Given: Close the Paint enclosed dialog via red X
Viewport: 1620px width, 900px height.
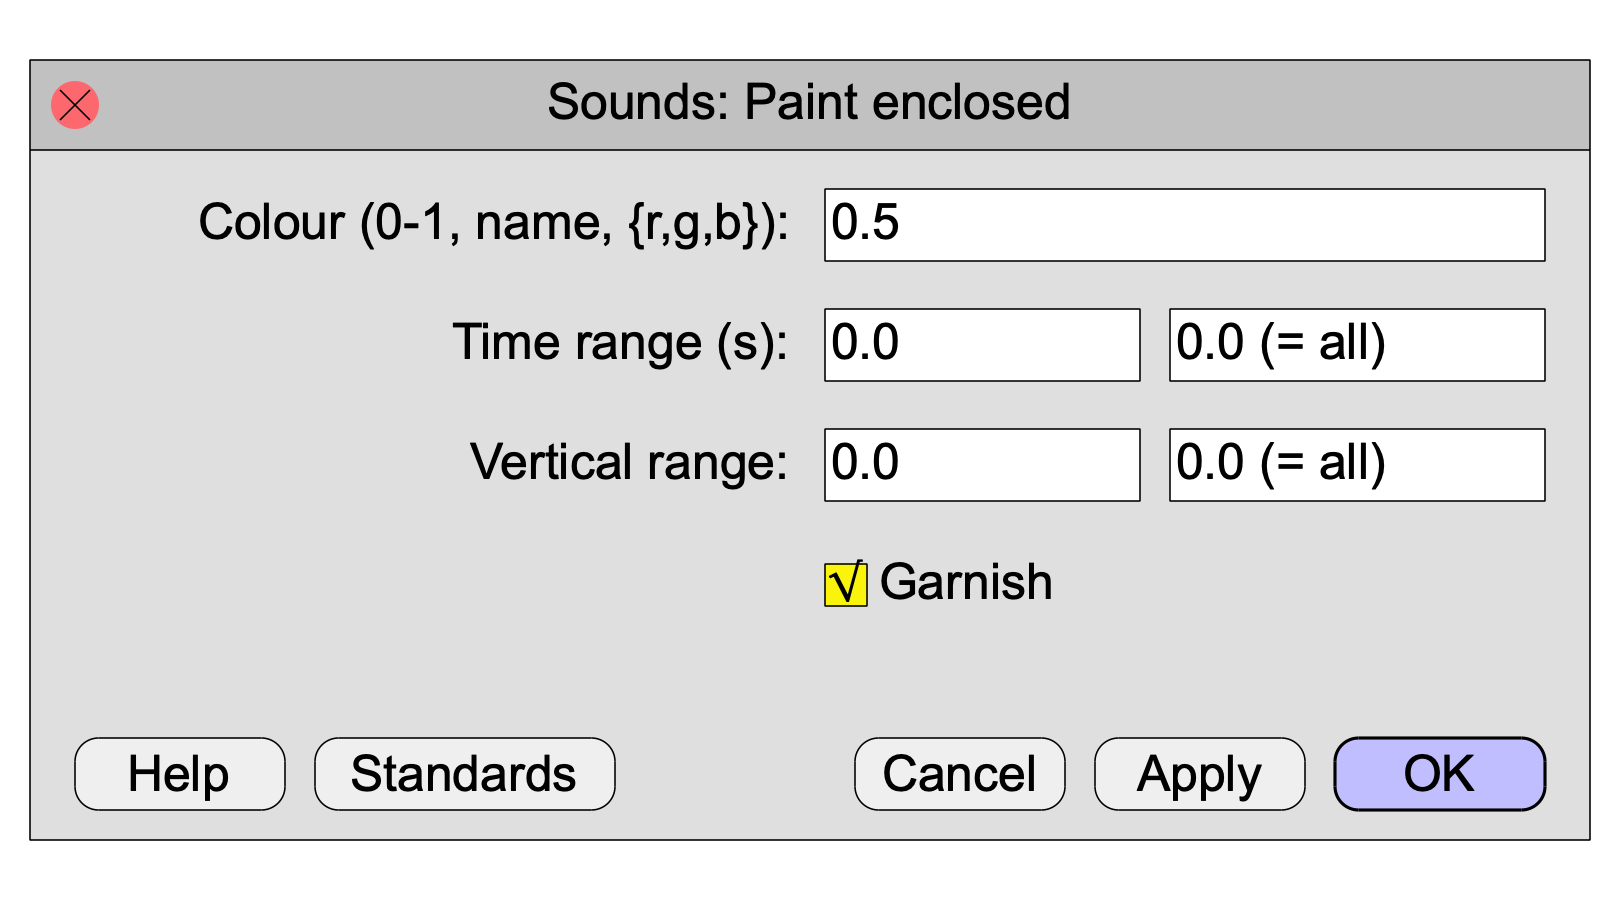Looking at the screenshot, I should [x=75, y=105].
